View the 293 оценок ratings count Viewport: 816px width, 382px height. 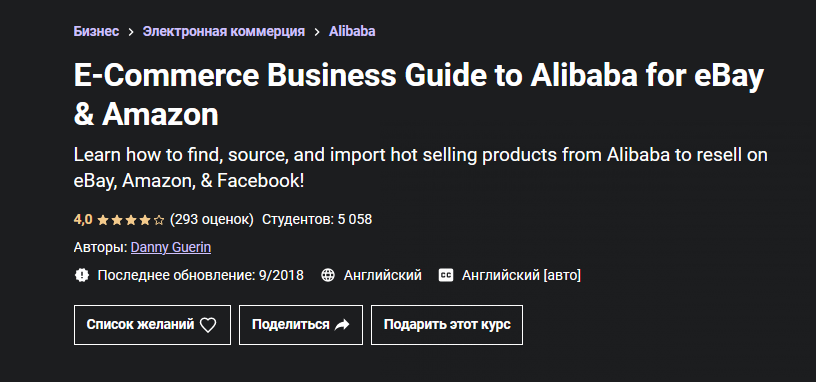(x=212, y=220)
